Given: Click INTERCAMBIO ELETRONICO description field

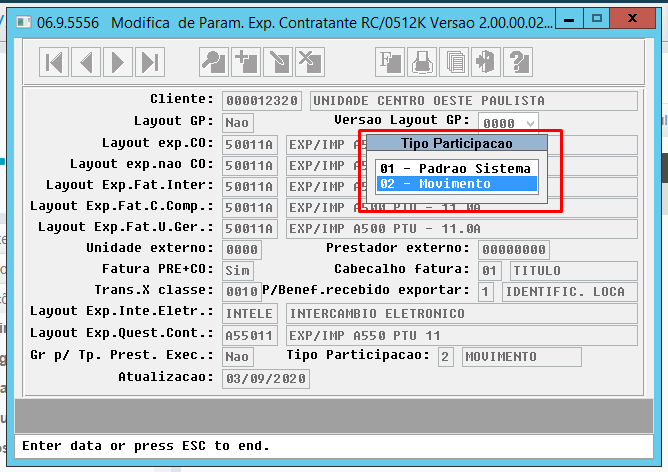Looking at the screenshot, I should pyautogui.click(x=462, y=314).
